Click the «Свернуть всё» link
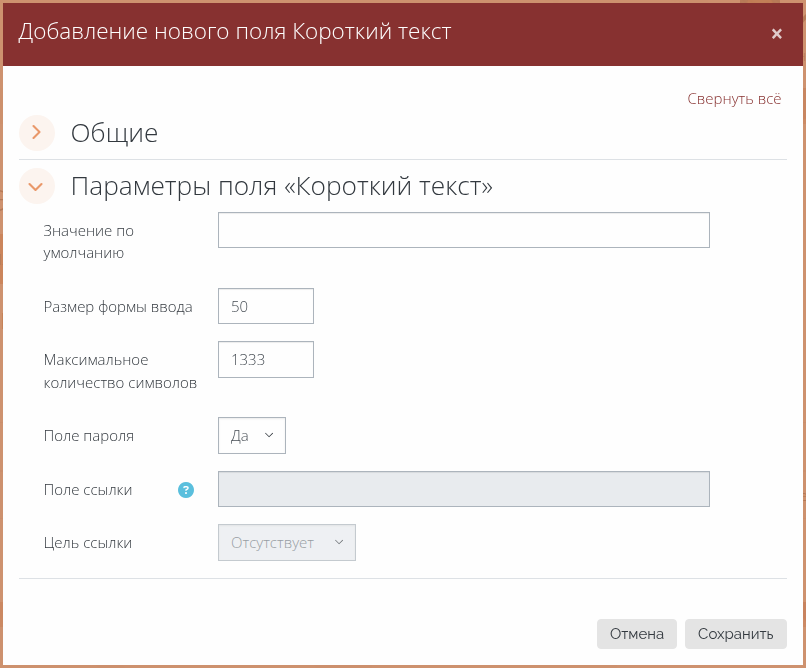The height and width of the screenshot is (668, 806). (733, 99)
